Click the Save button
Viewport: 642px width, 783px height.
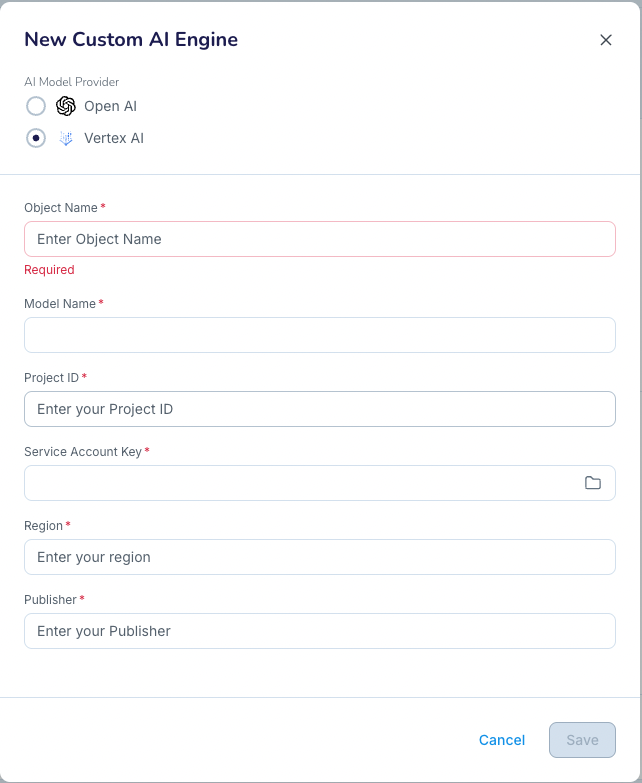pyautogui.click(x=582, y=740)
